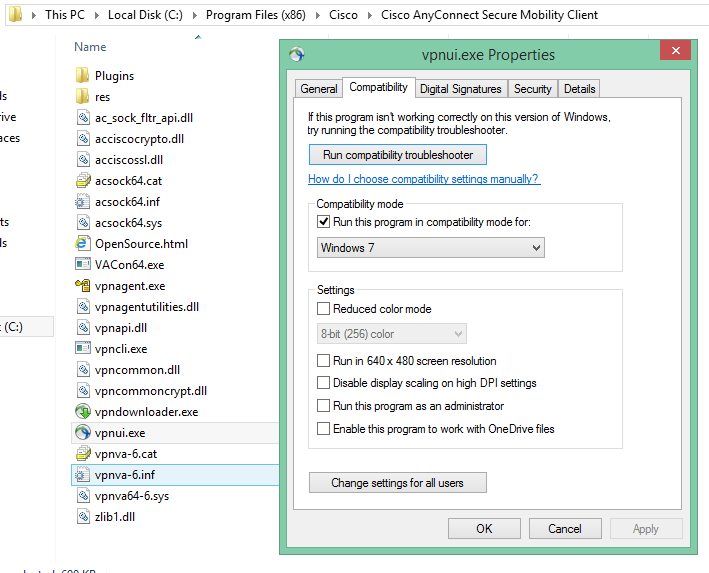Image resolution: width=709 pixels, height=573 pixels.
Task: Uncheck Run this program in compatibility mode
Action: (323, 222)
